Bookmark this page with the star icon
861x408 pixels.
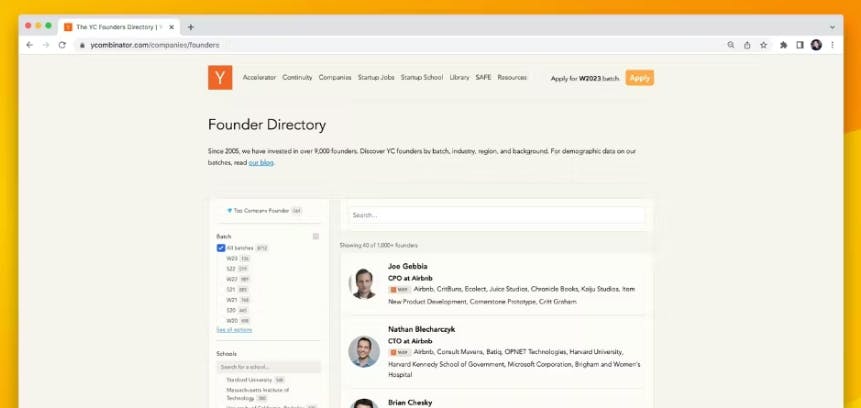[x=763, y=45]
